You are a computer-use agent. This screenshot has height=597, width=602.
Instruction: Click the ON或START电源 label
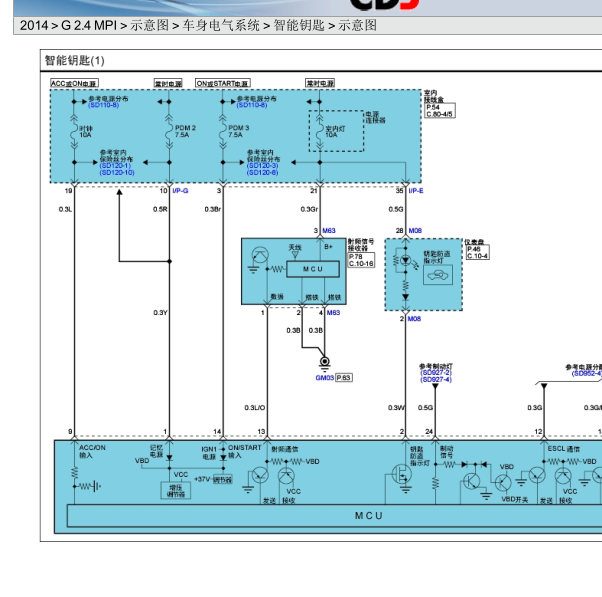tap(223, 83)
